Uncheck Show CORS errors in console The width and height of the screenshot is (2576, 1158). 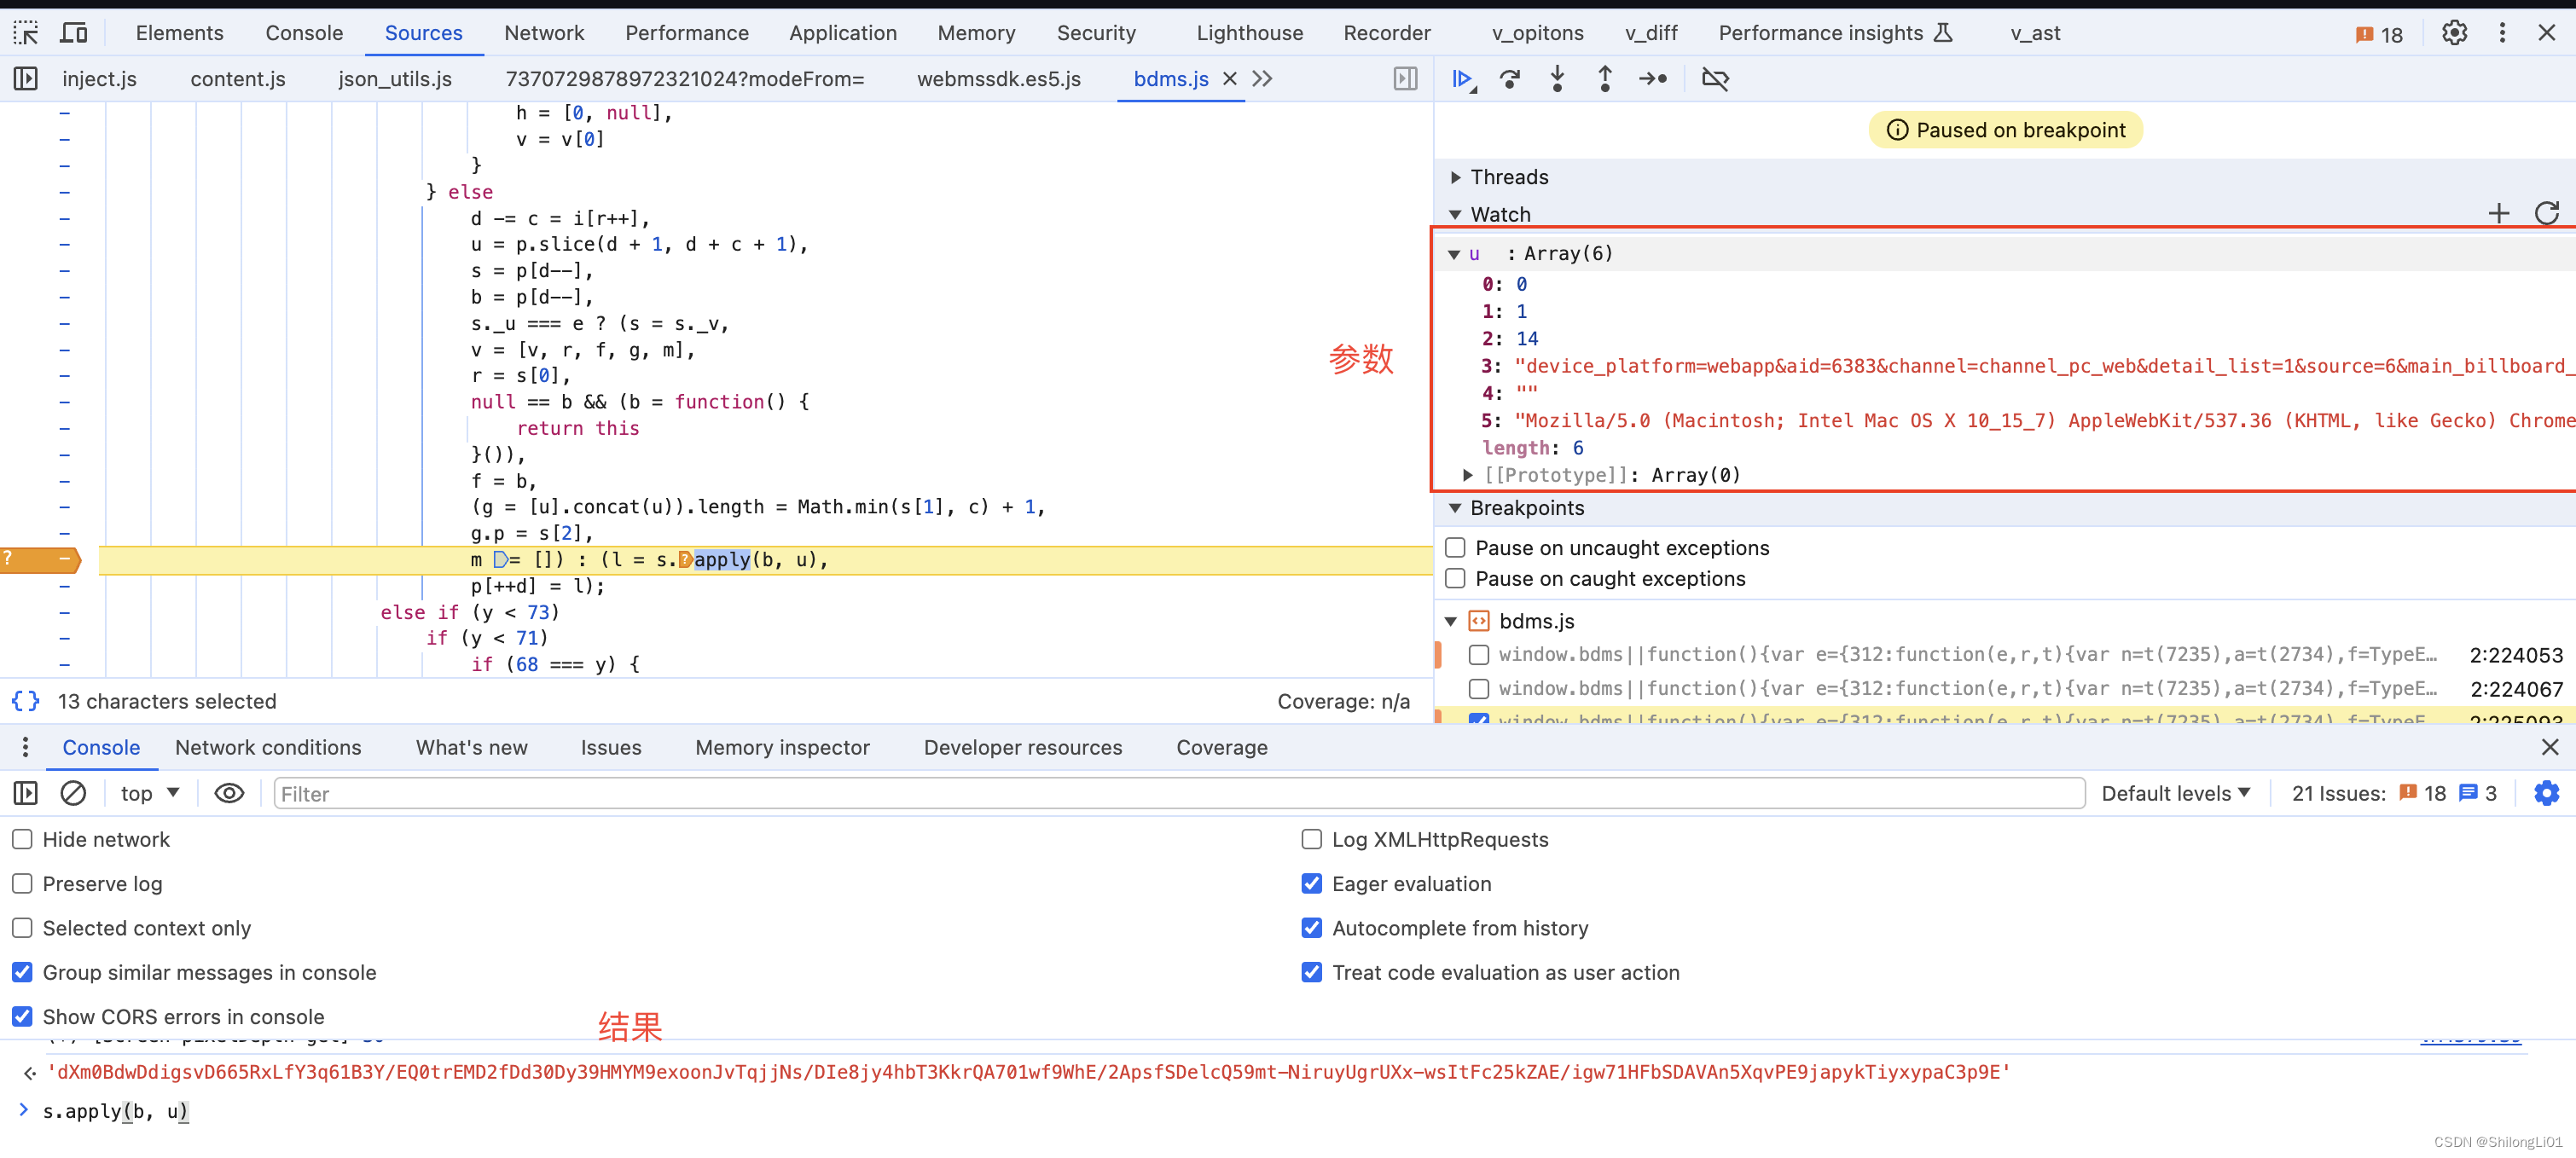point(22,1016)
